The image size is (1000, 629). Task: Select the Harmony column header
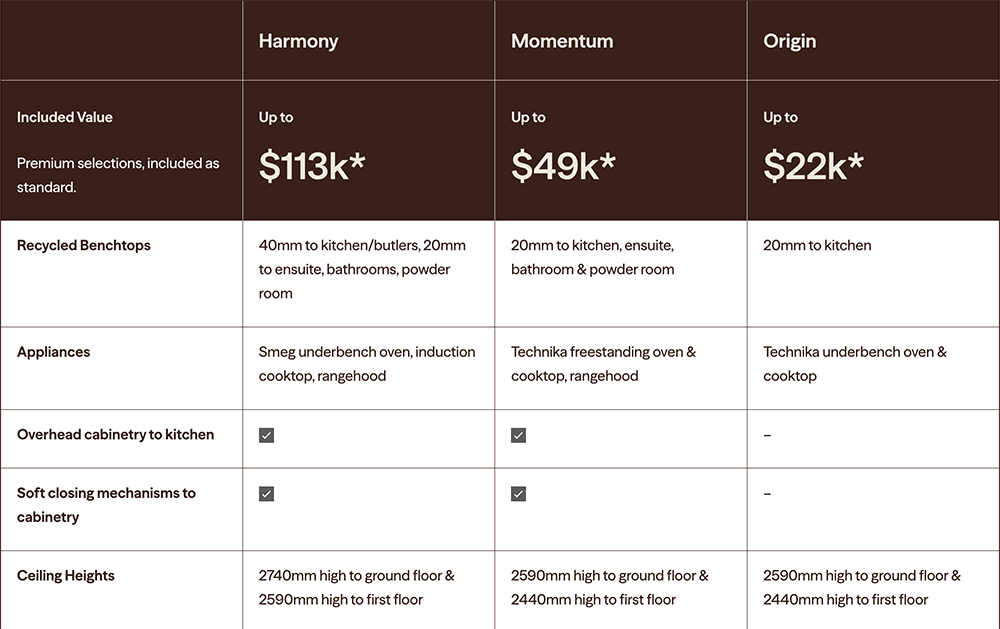click(298, 41)
